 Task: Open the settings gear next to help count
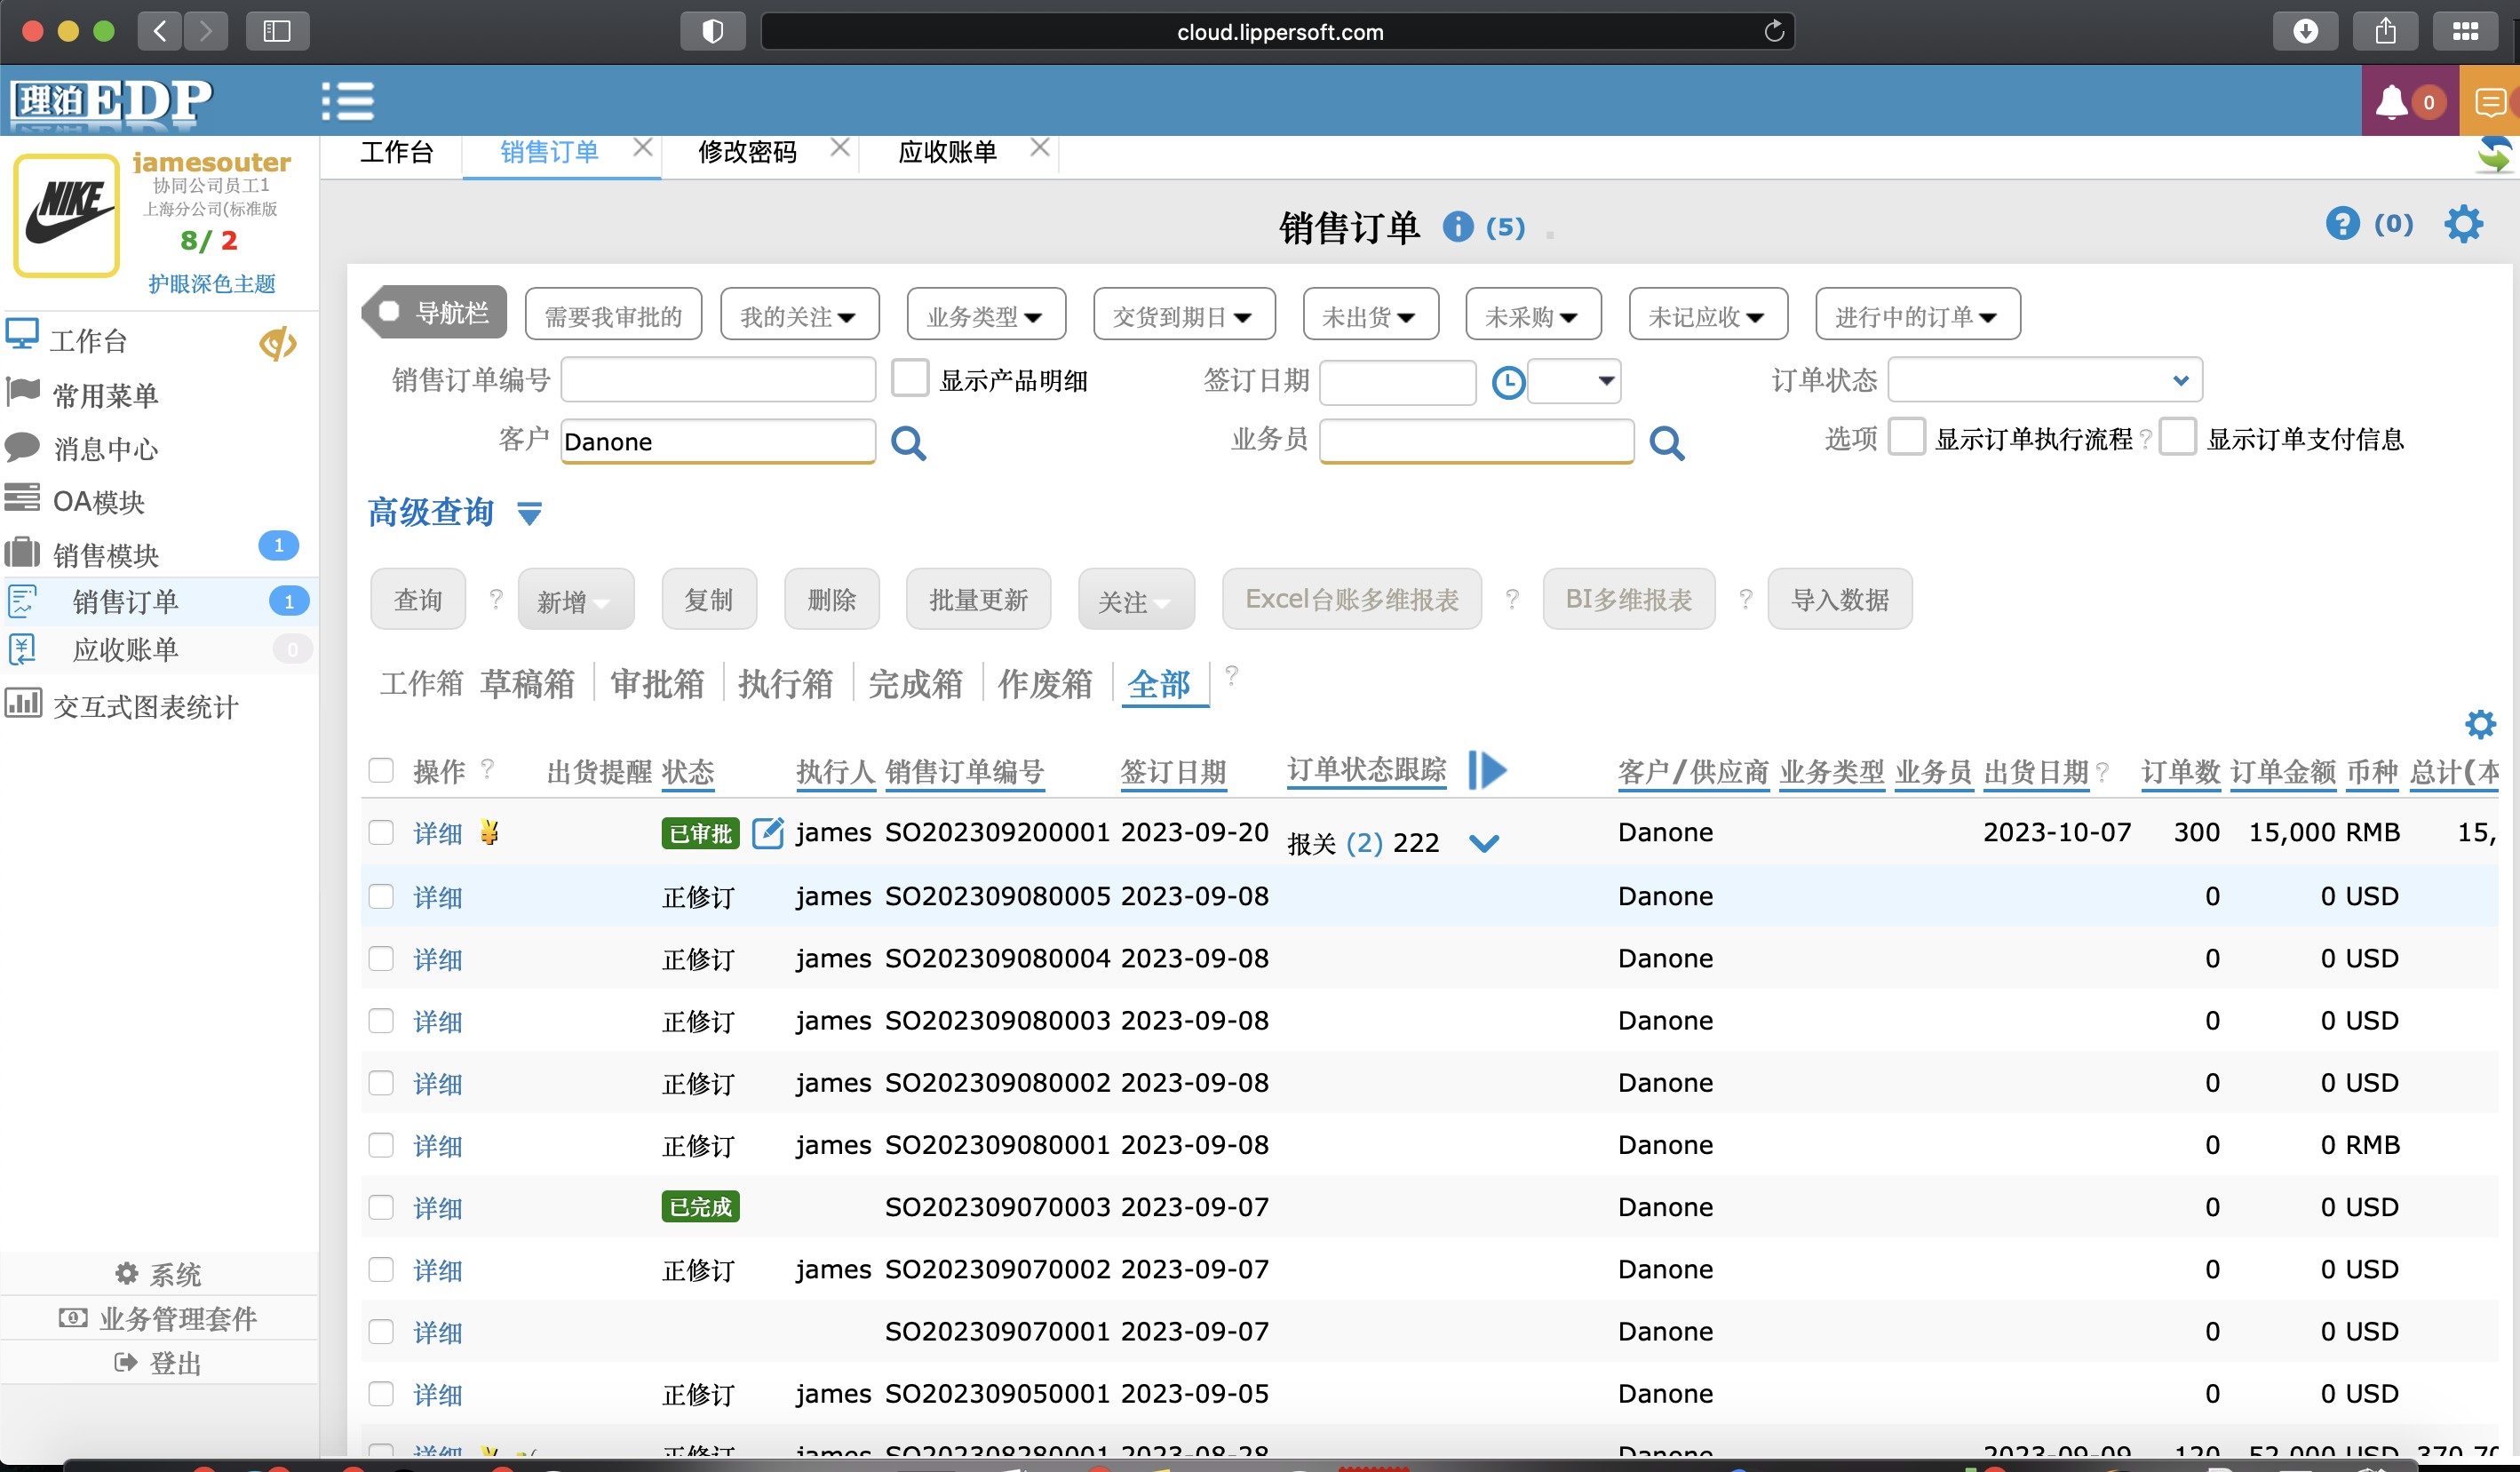click(2463, 224)
